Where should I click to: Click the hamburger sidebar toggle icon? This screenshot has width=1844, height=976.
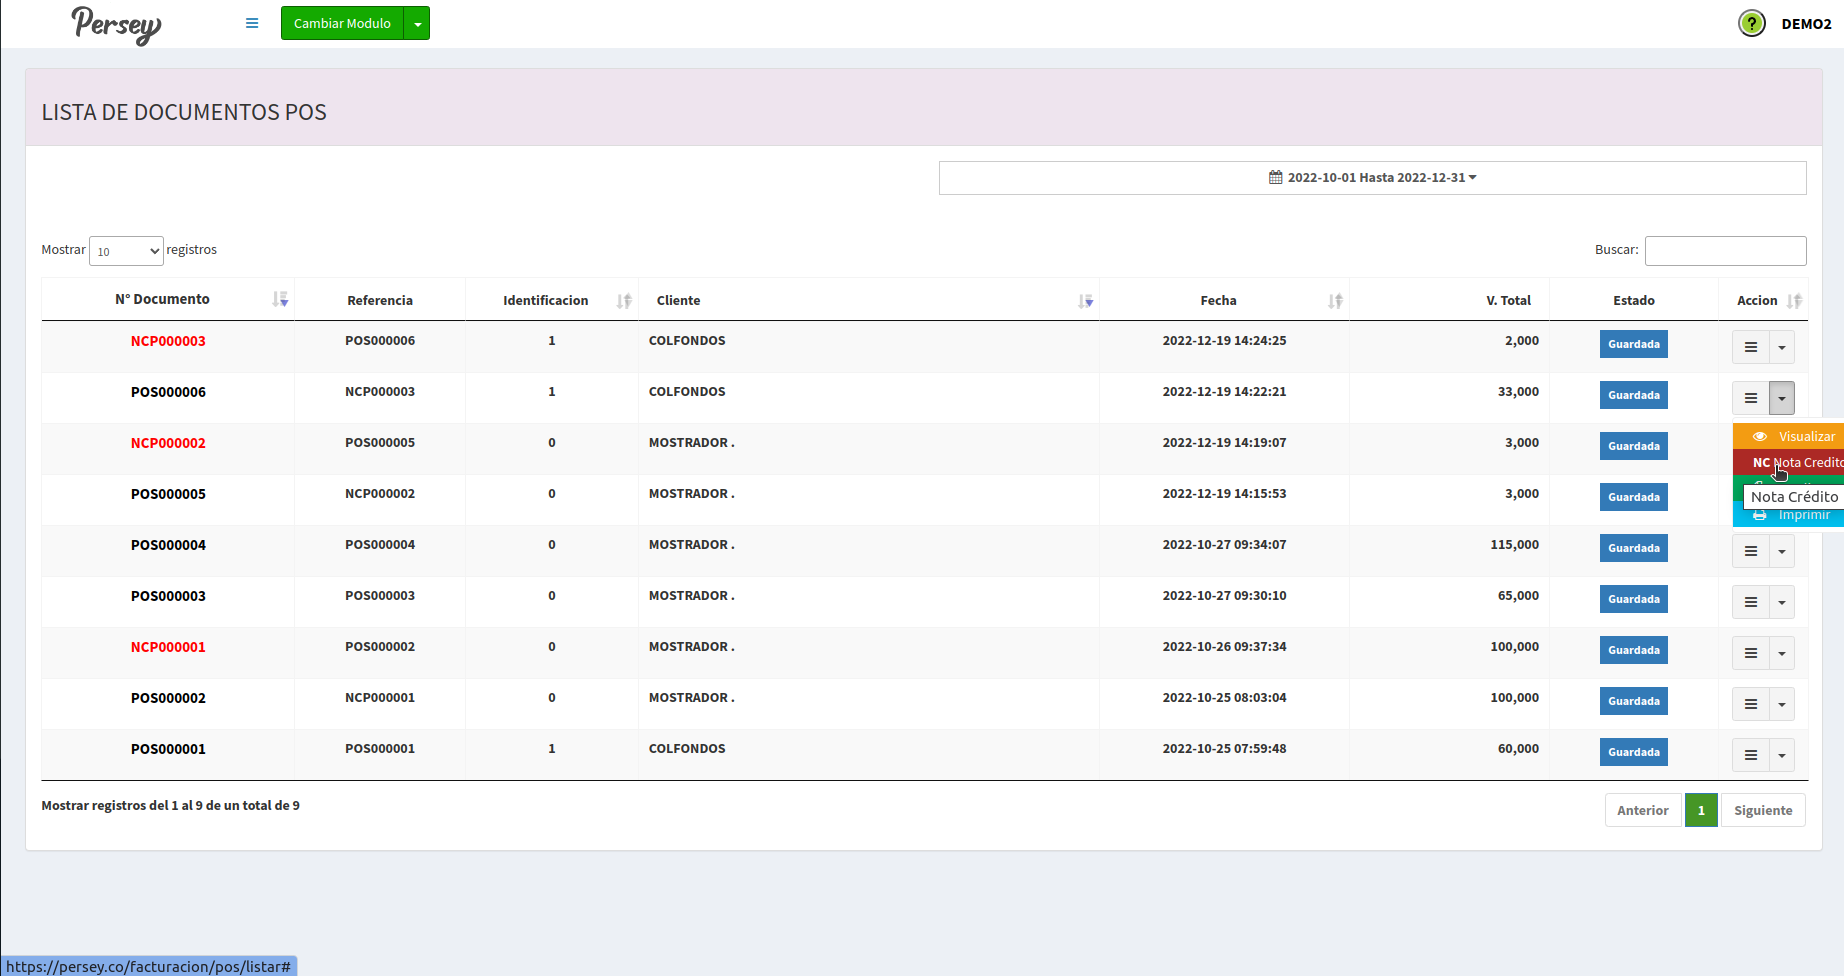coord(252,23)
